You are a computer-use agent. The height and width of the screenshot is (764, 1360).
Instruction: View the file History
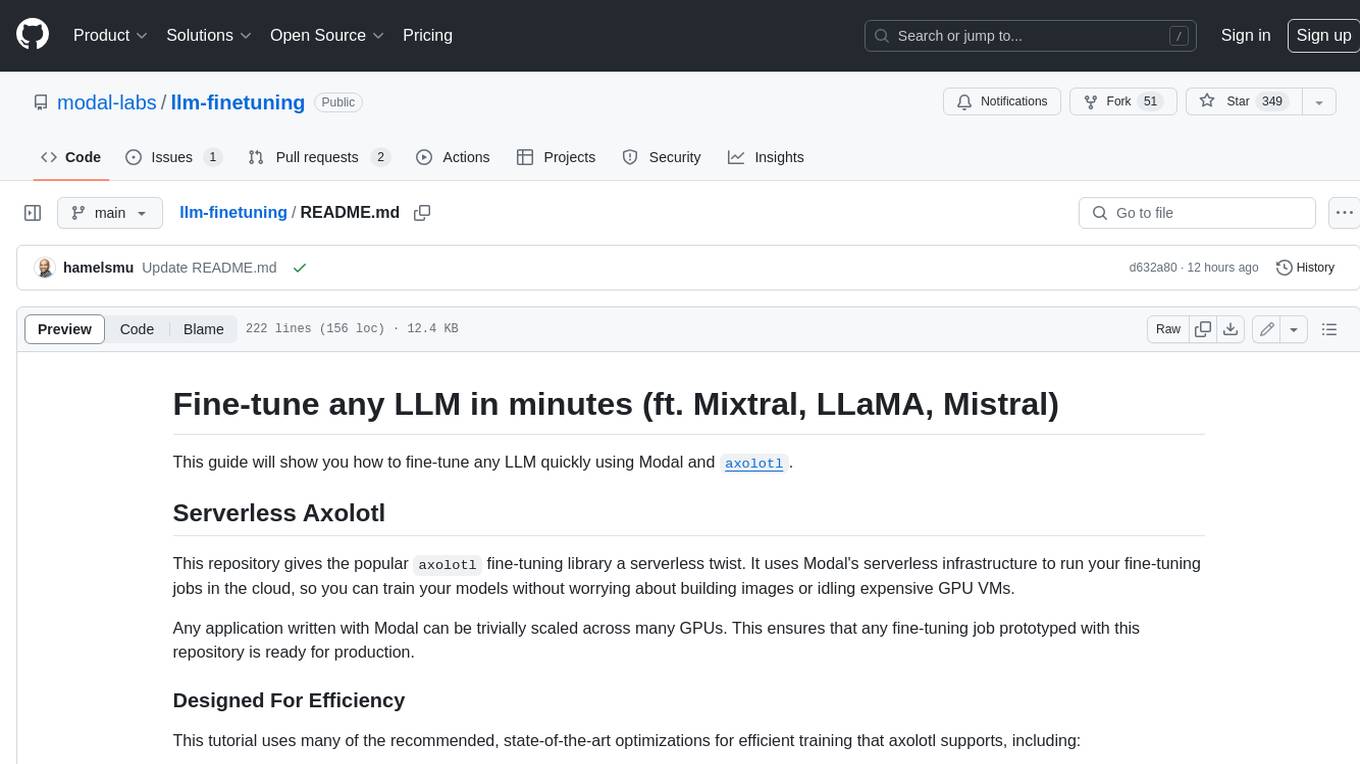[1306, 268]
